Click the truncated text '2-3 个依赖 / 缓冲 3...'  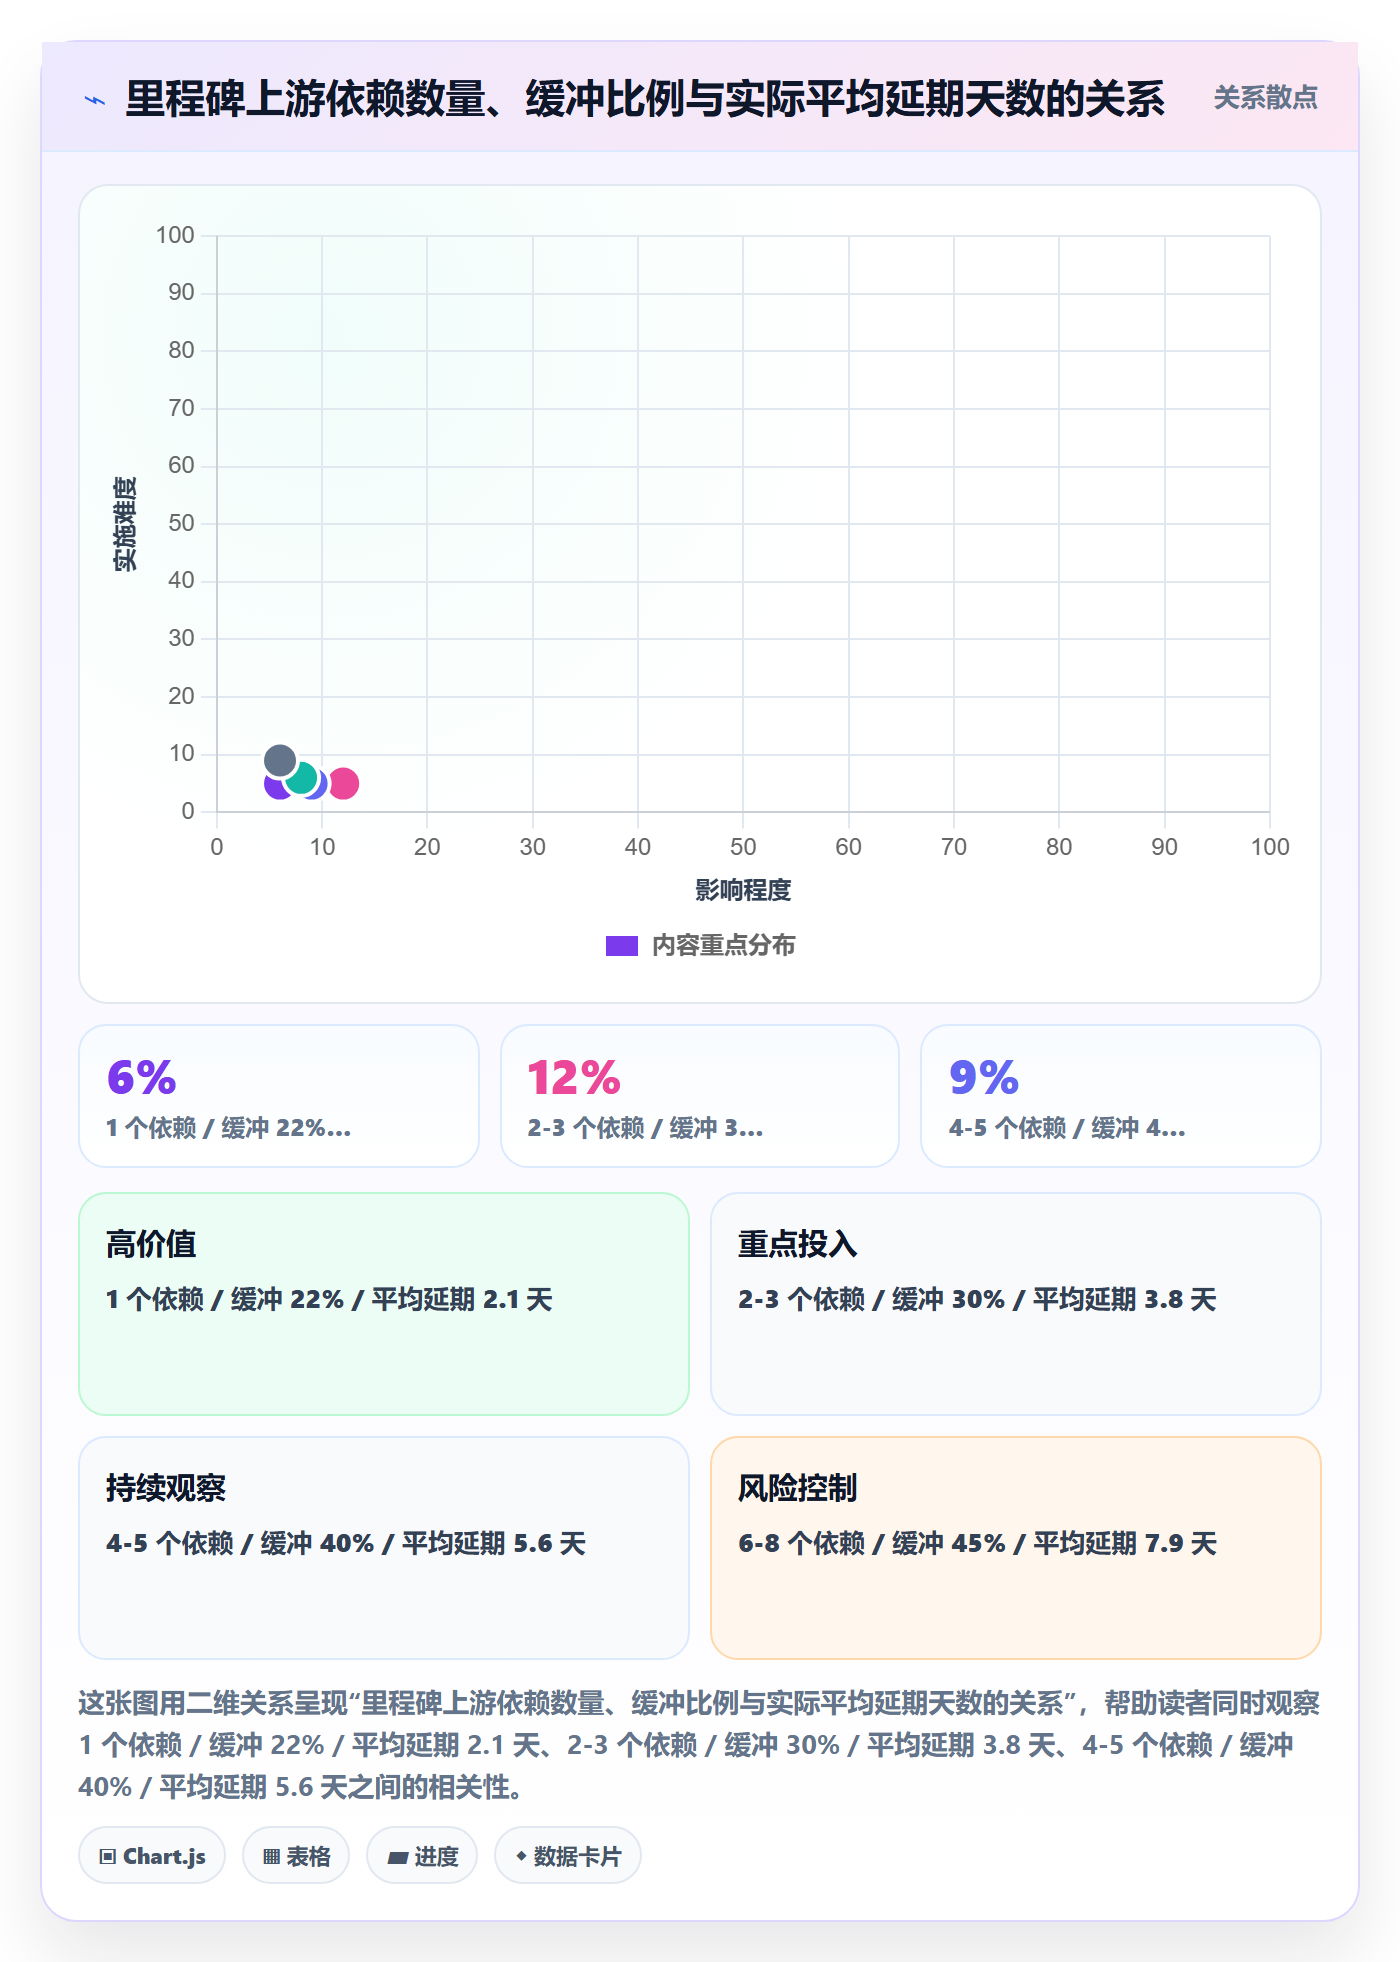coord(646,1128)
